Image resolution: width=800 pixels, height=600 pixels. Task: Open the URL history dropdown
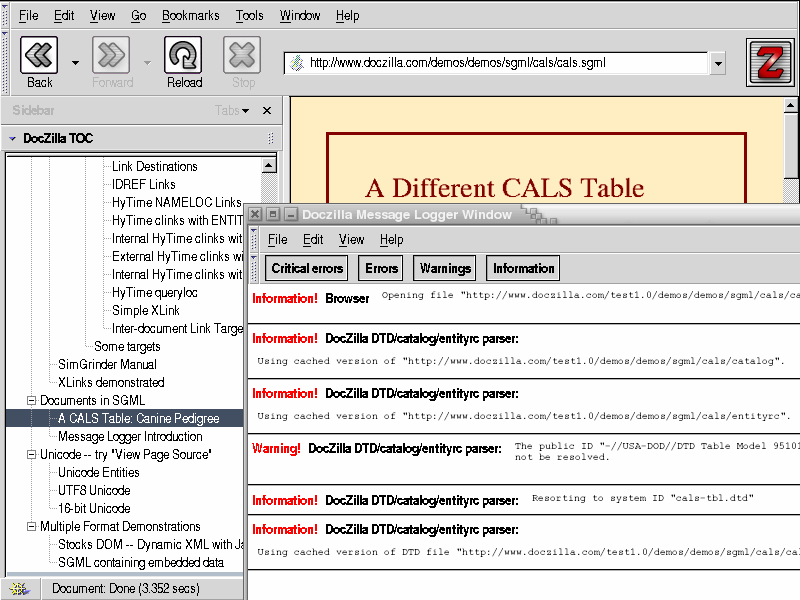718,64
